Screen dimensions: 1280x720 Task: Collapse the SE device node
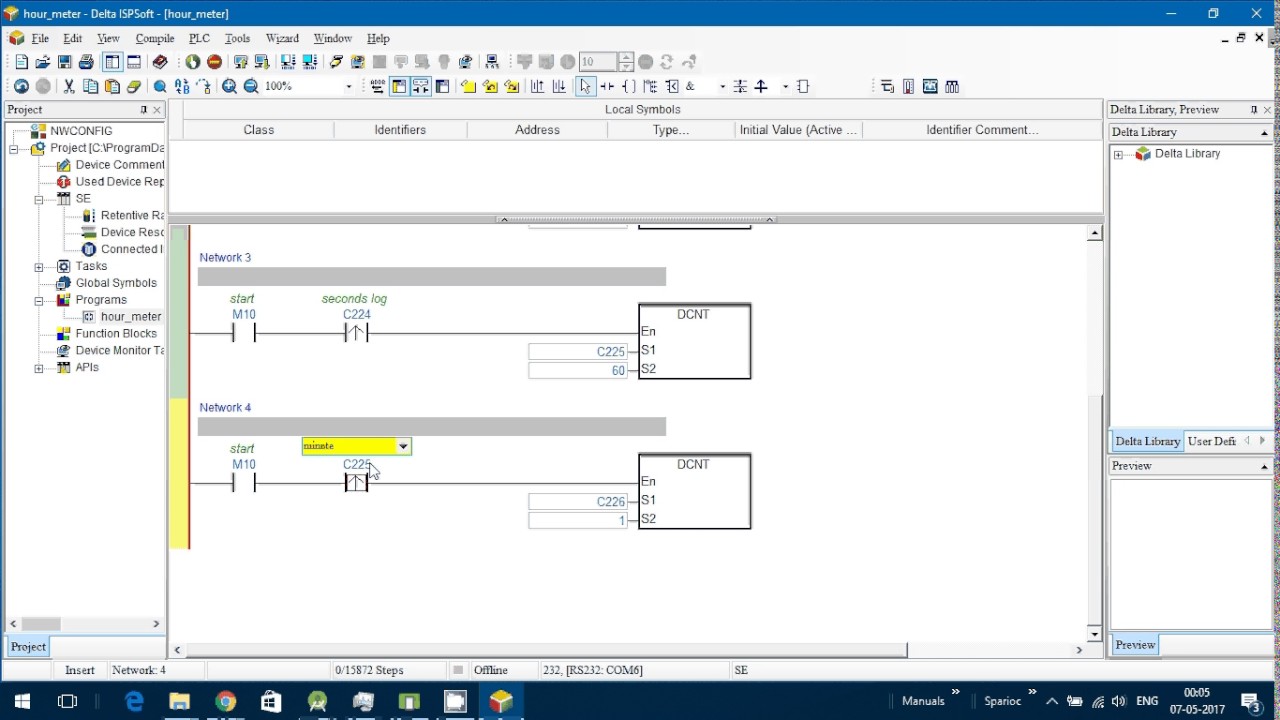[39, 199]
